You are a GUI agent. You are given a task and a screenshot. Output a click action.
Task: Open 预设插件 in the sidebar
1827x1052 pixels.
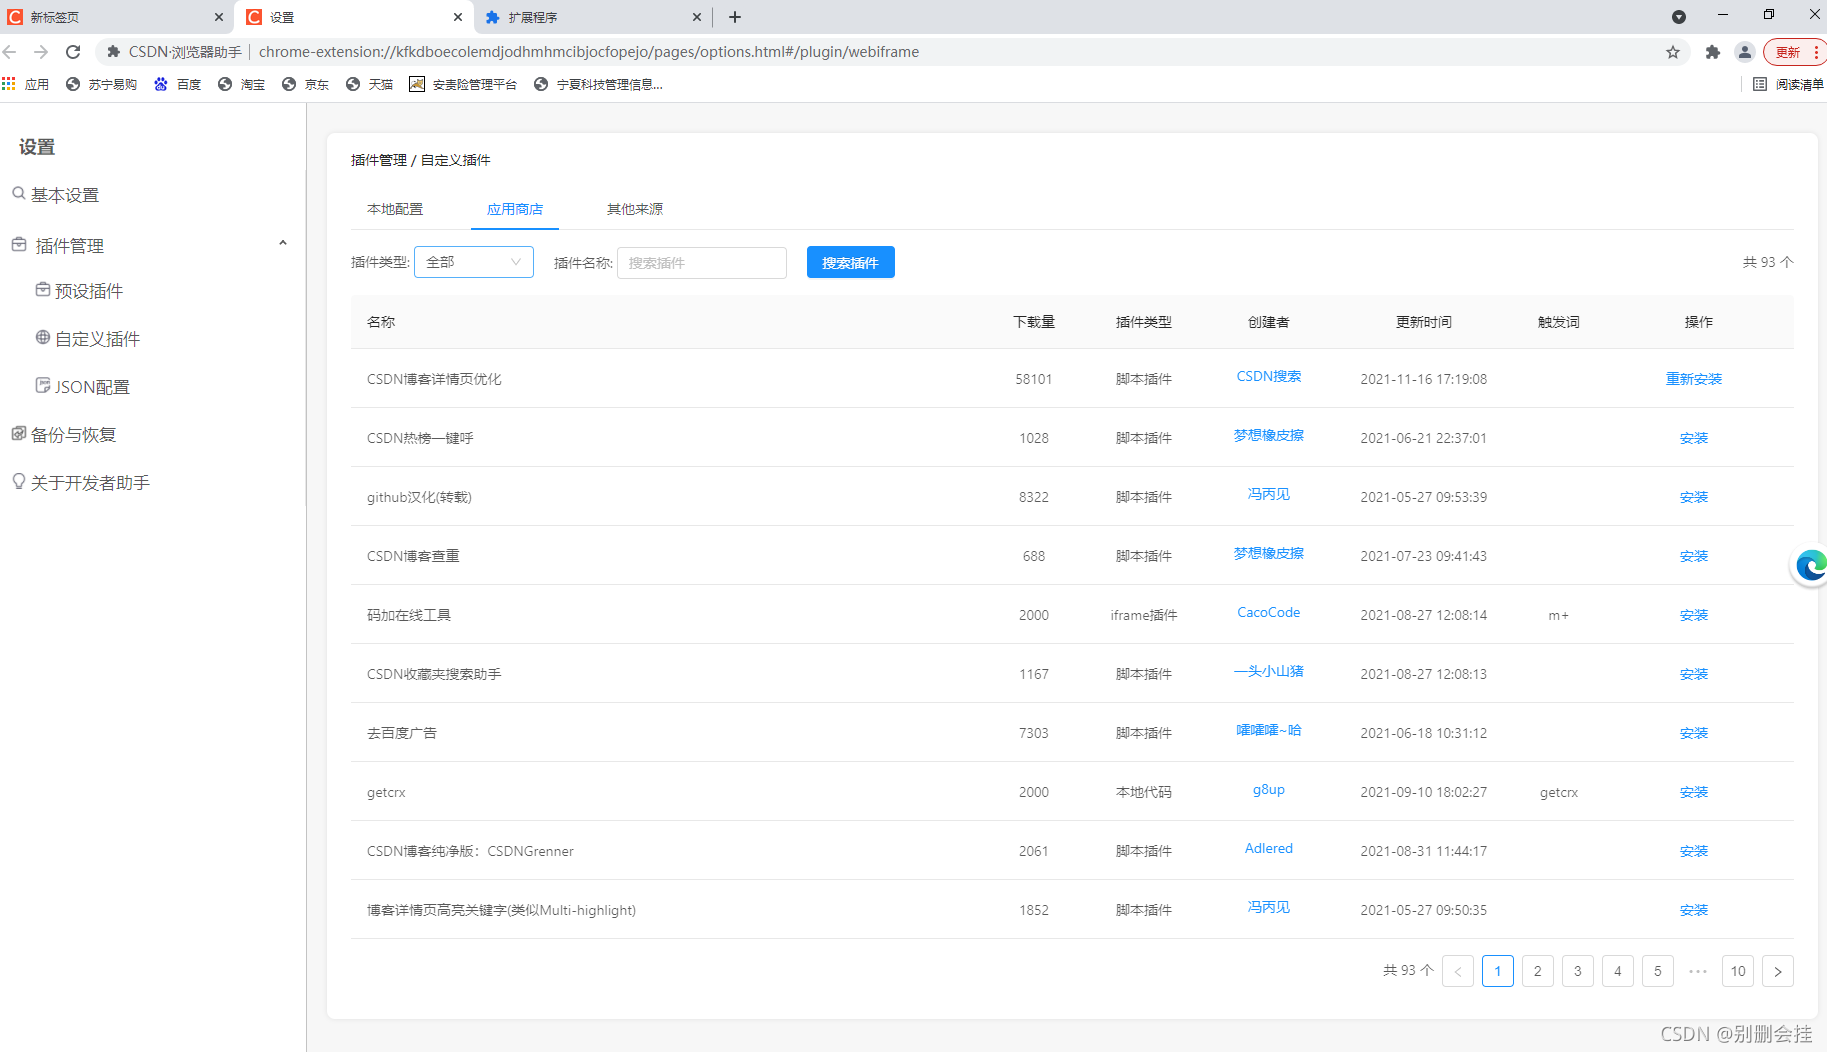click(x=79, y=291)
